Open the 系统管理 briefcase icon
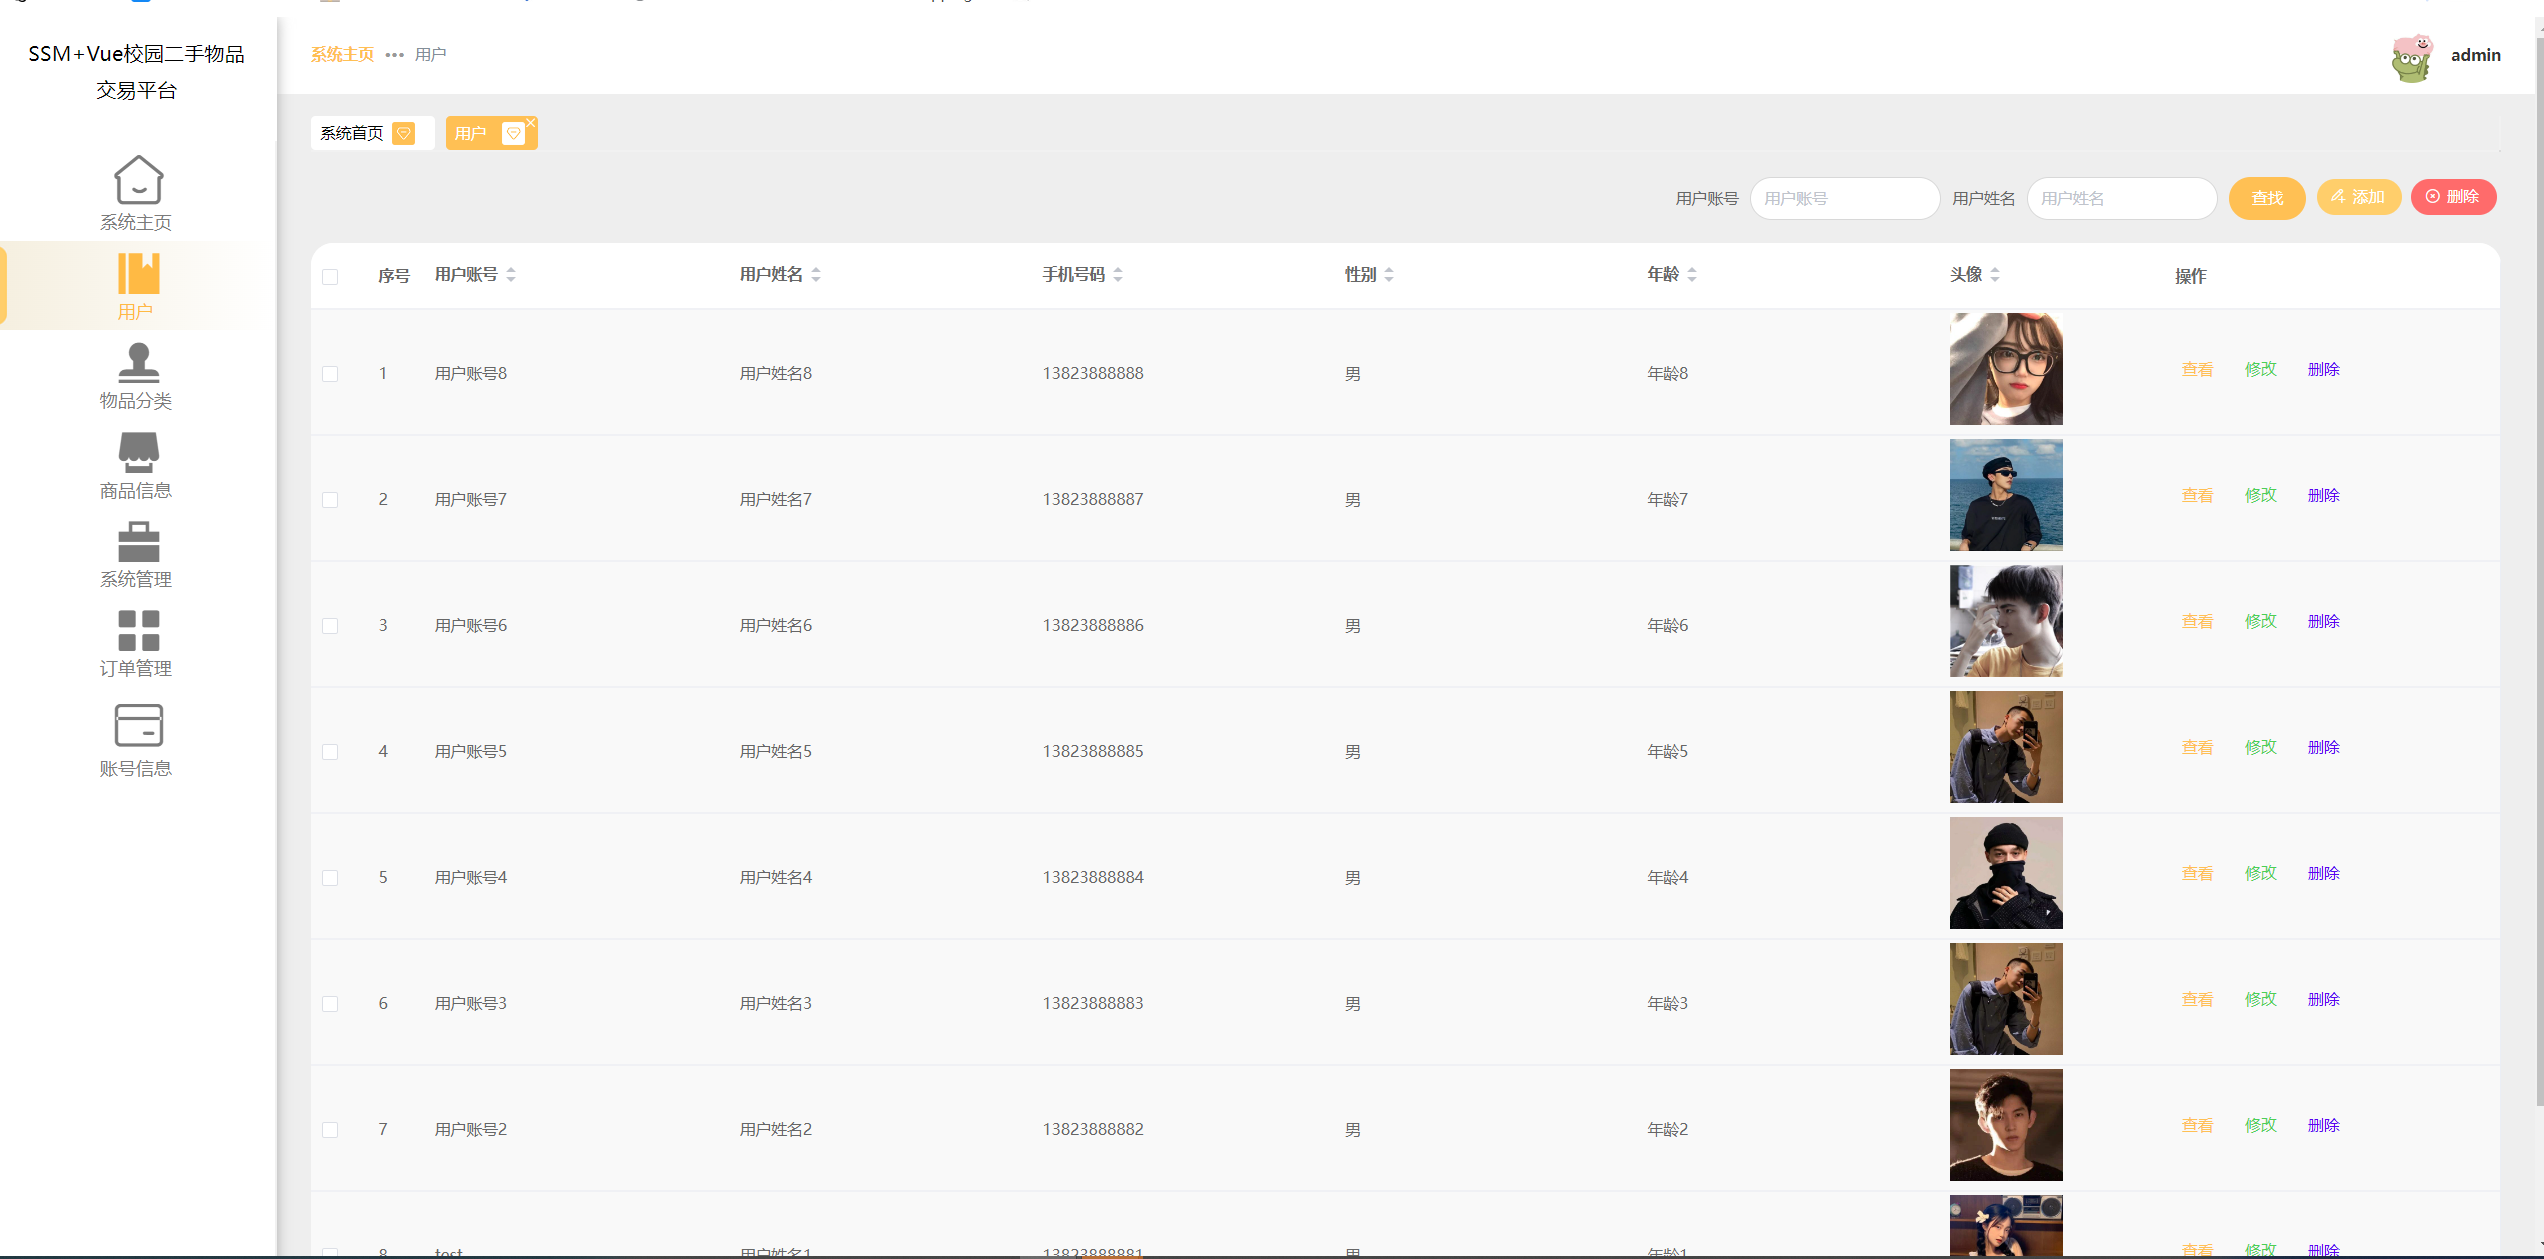This screenshot has height=1259, width=2544. (138, 542)
